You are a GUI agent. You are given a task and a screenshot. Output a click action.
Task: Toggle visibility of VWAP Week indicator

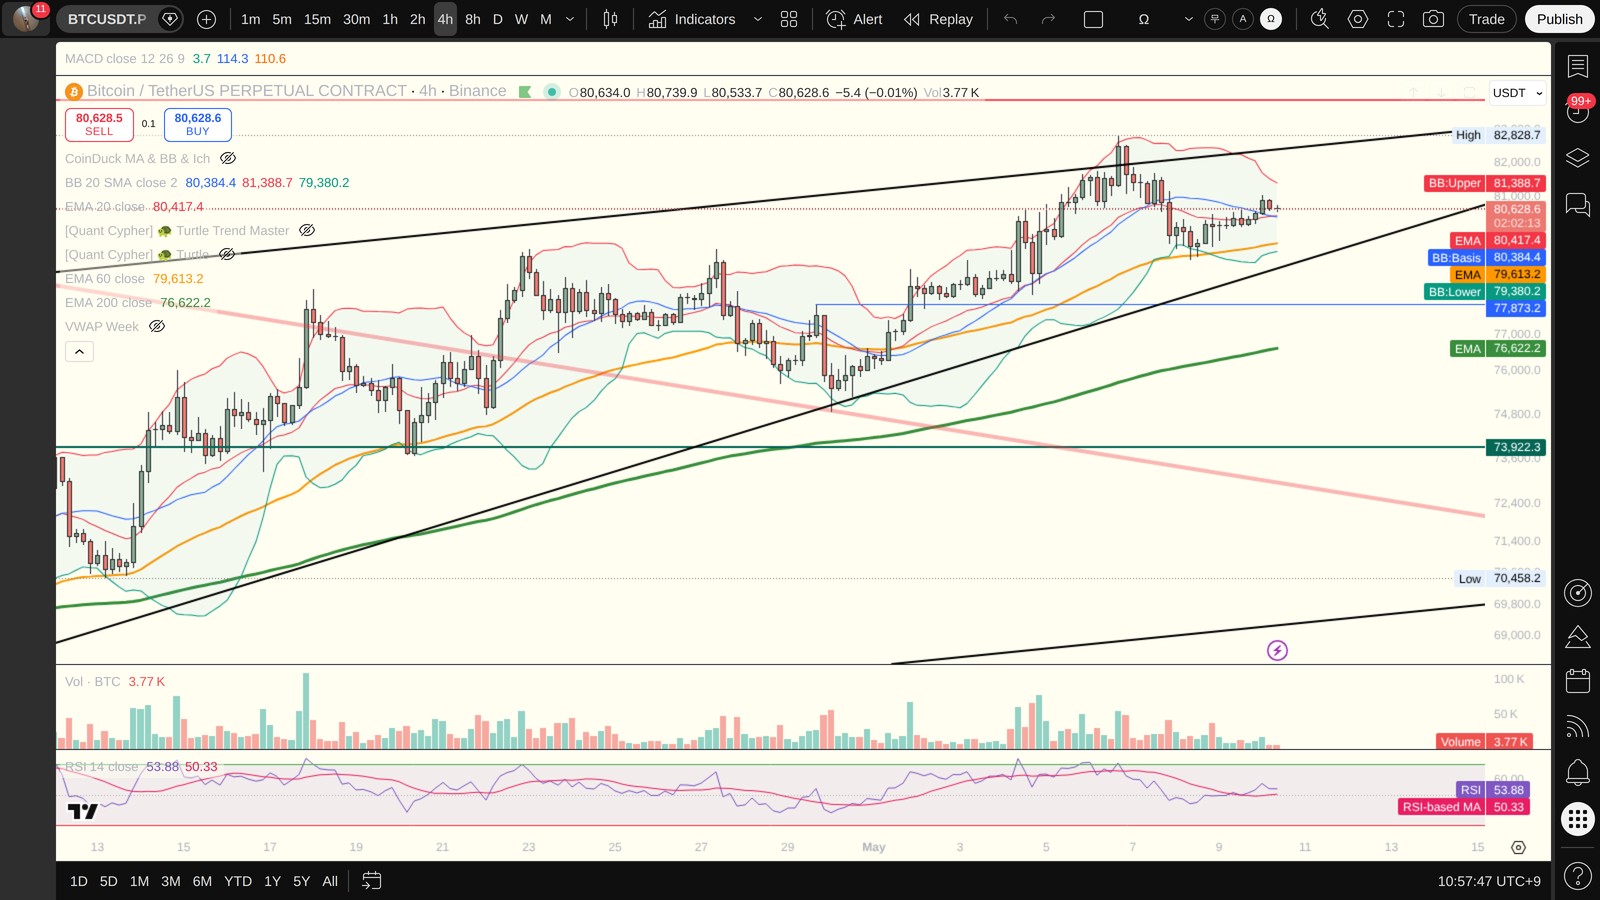tap(157, 326)
